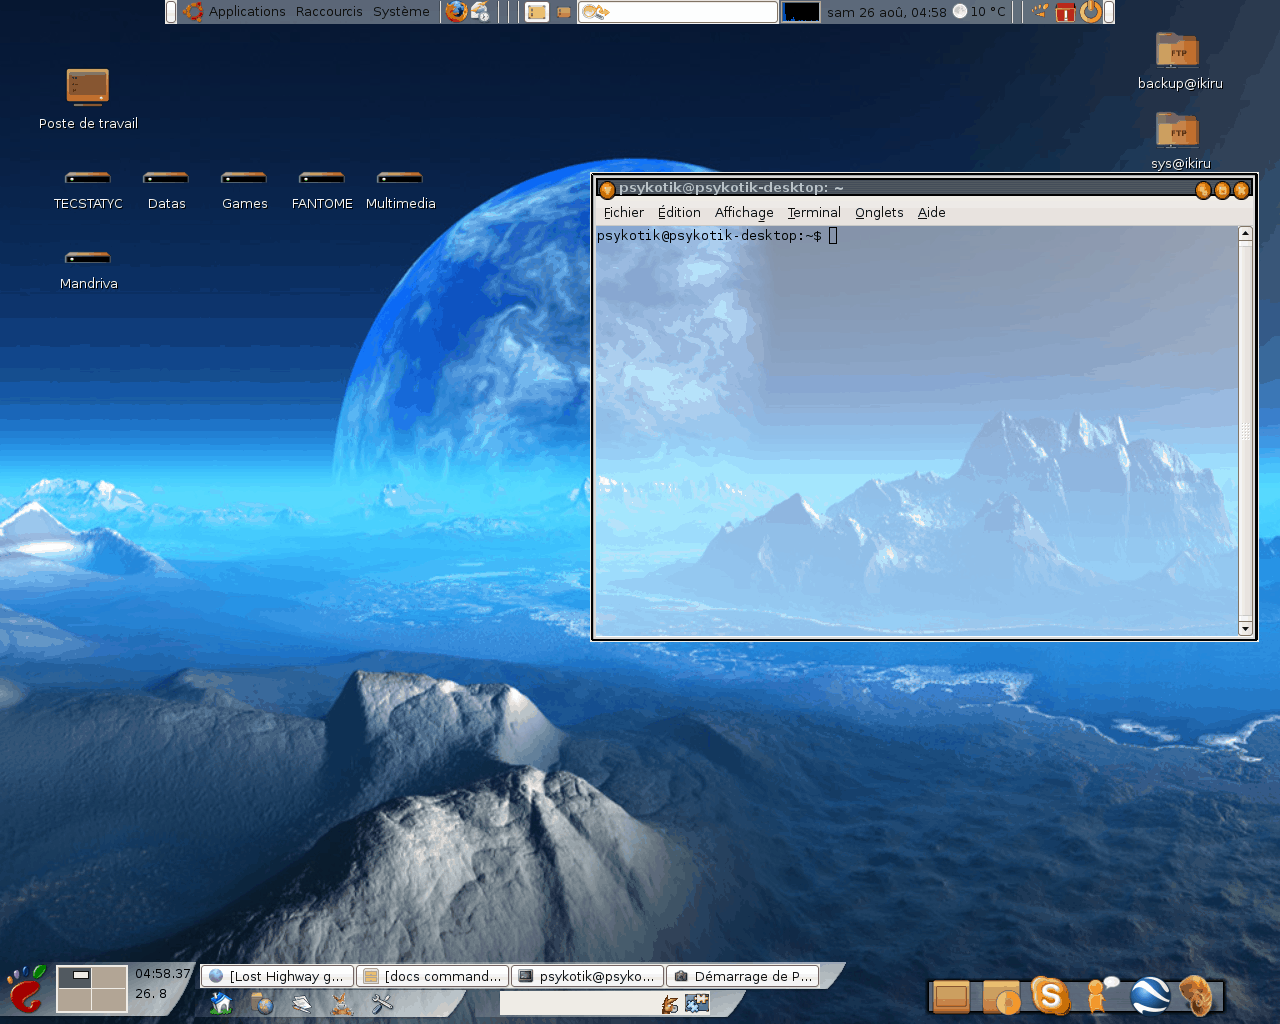The height and width of the screenshot is (1024, 1280).
Task: Launch Skype from the bottom-right dock
Action: pyautogui.click(x=1051, y=995)
